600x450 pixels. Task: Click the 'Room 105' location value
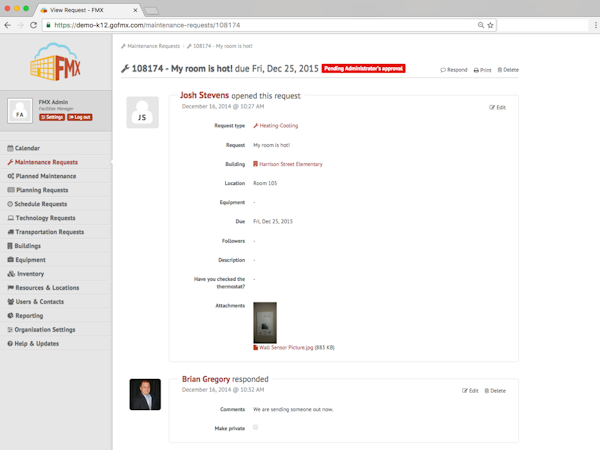tap(265, 183)
